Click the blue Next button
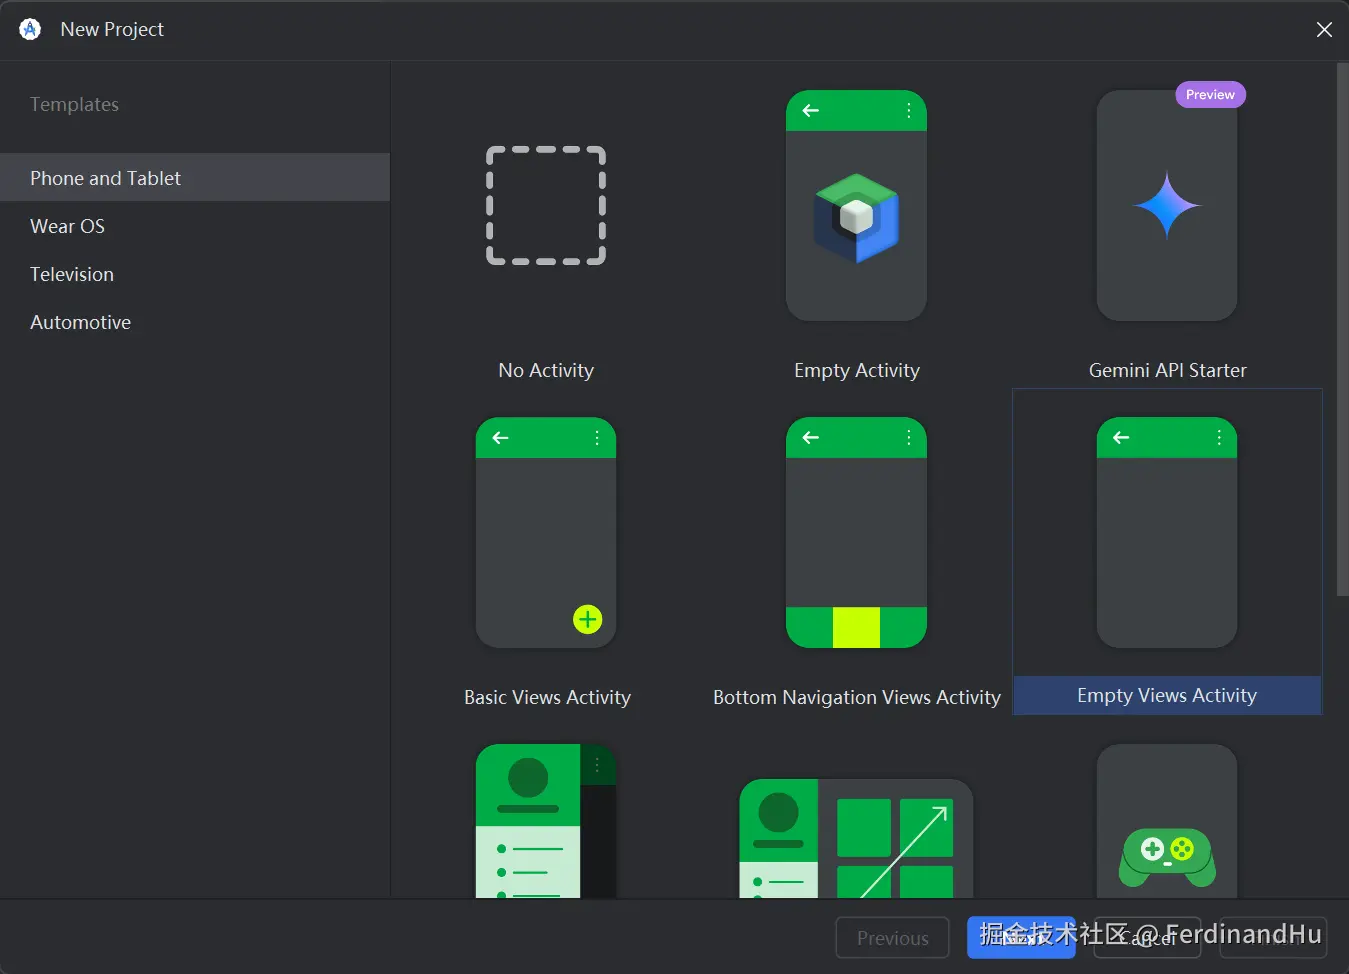This screenshot has height=974, width=1349. pos(1021,938)
